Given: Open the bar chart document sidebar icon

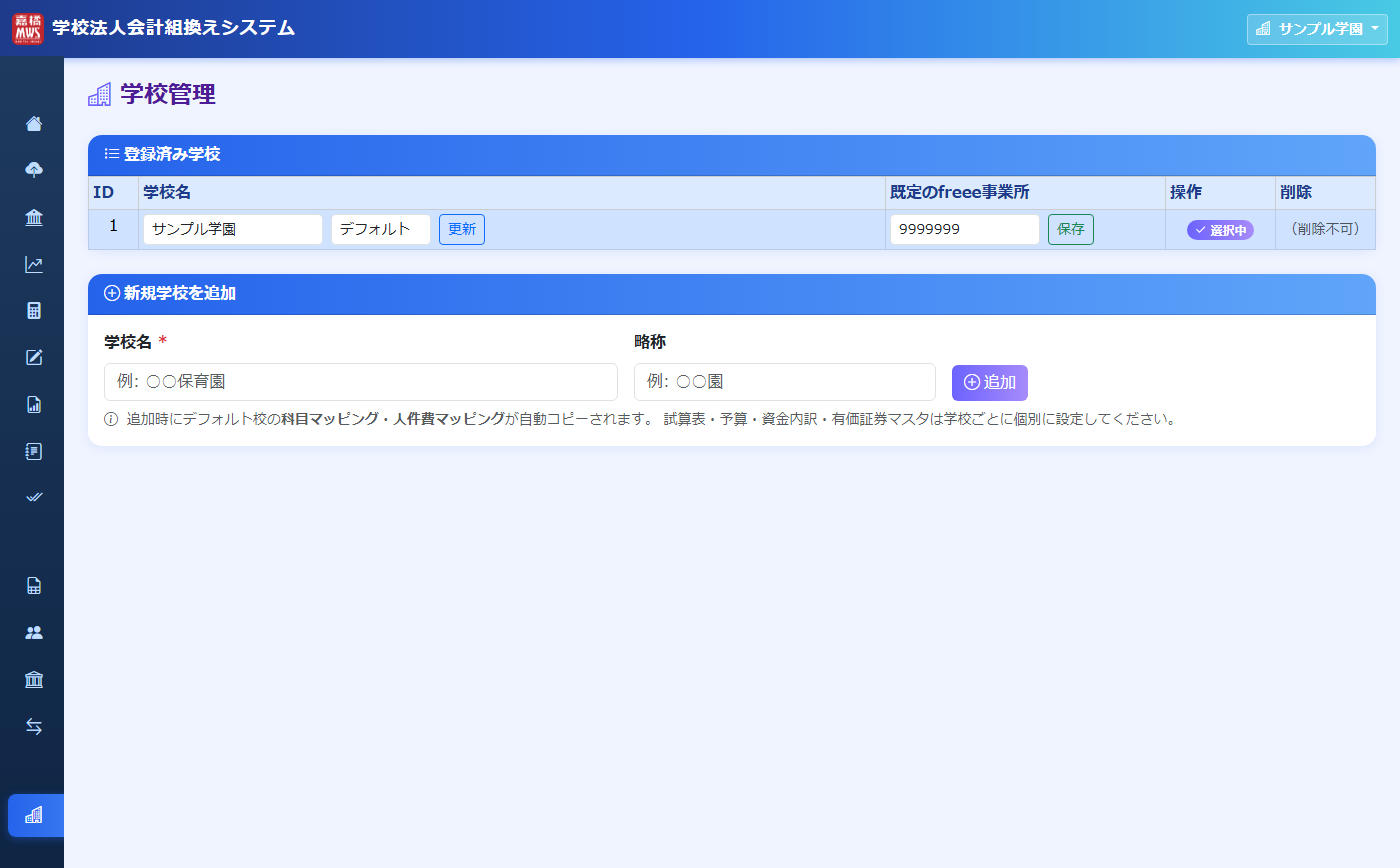Looking at the screenshot, I should 34,405.
